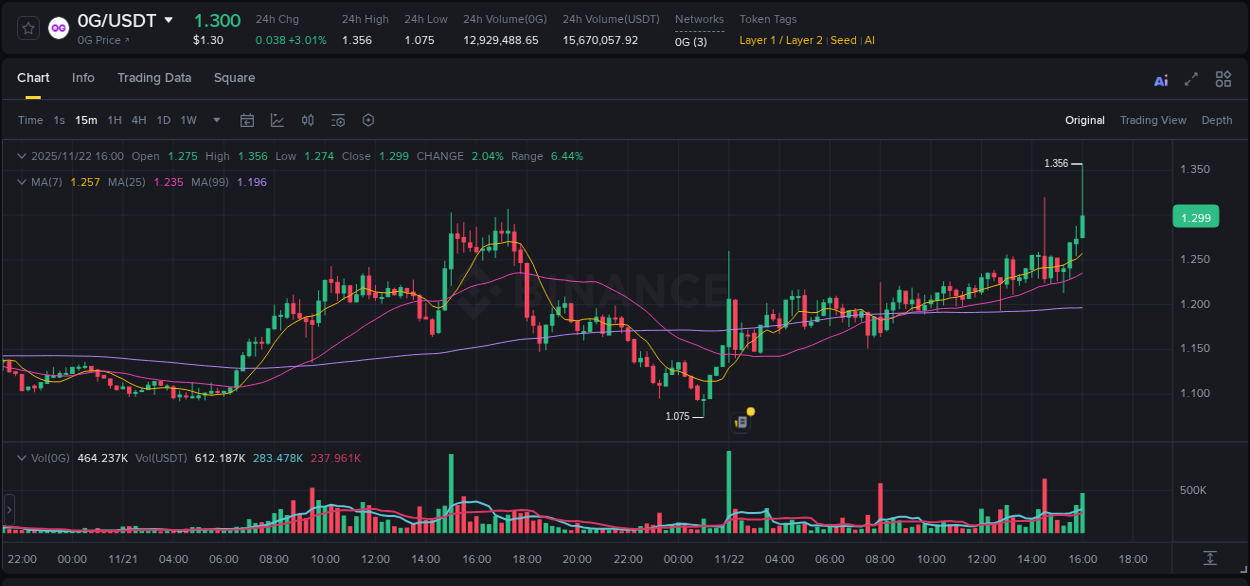The height and width of the screenshot is (586, 1250).
Task: Open the indicator list settings icon
Action: point(337,119)
